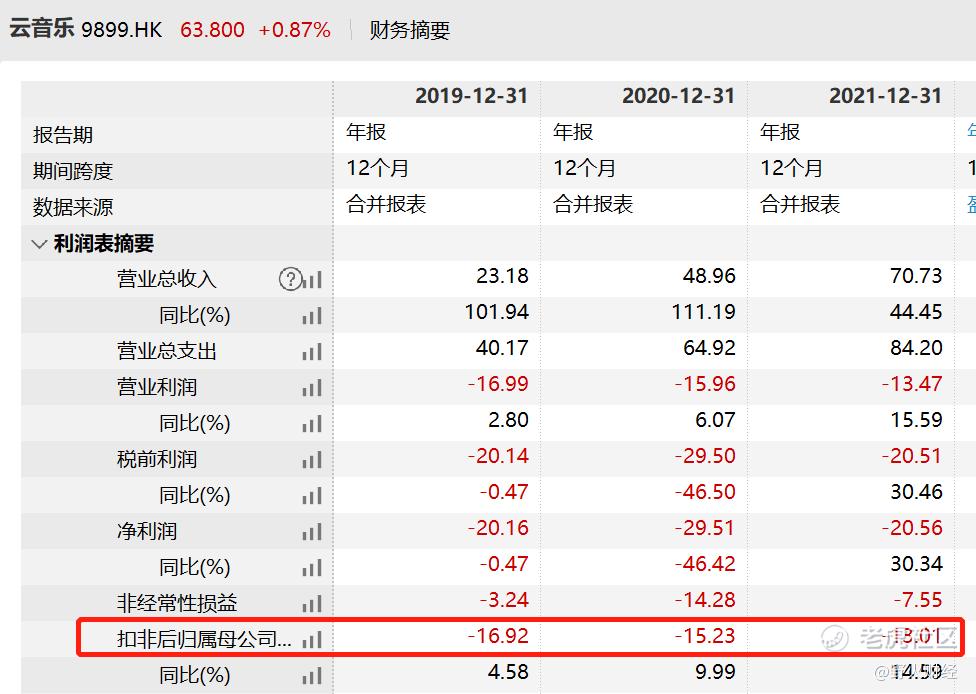Click 非经常性损益 value -7.55
This screenshot has width=976, height=694.
pos(918,600)
